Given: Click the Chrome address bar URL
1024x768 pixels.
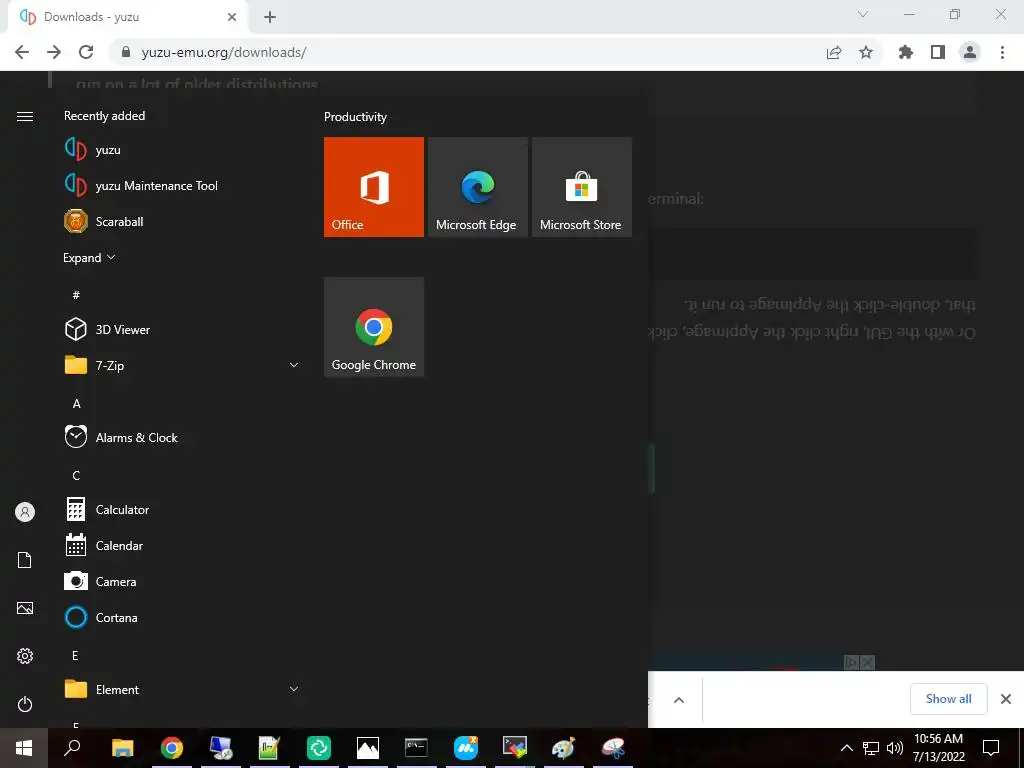Looking at the screenshot, I should coord(224,52).
